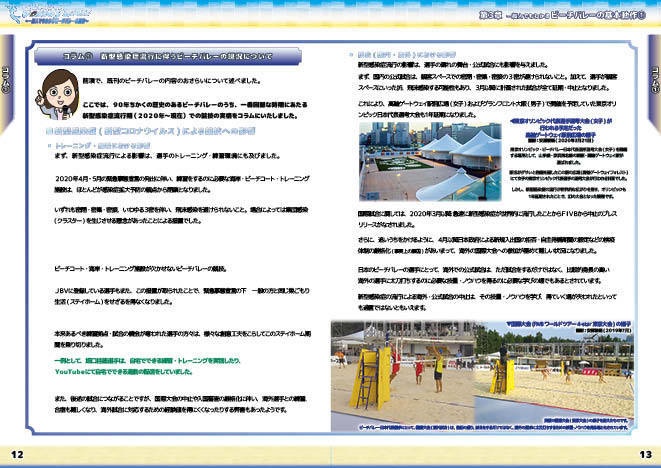This screenshot has width=661, height=468.
Task: Click the right side tab labeled 'コラム①'
Action: pos(654,82)
